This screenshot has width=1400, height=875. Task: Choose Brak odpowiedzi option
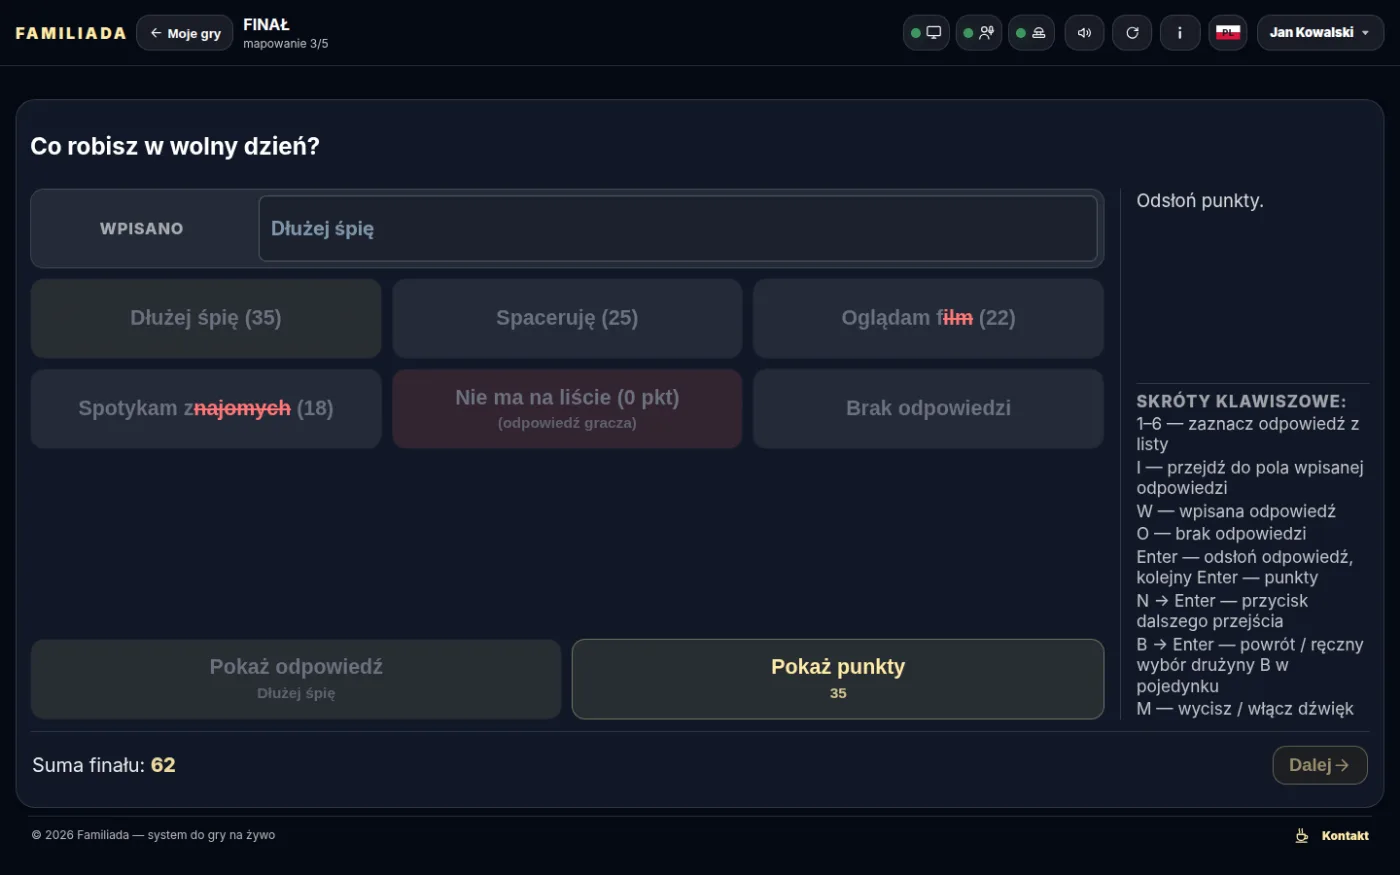point(928,409)
